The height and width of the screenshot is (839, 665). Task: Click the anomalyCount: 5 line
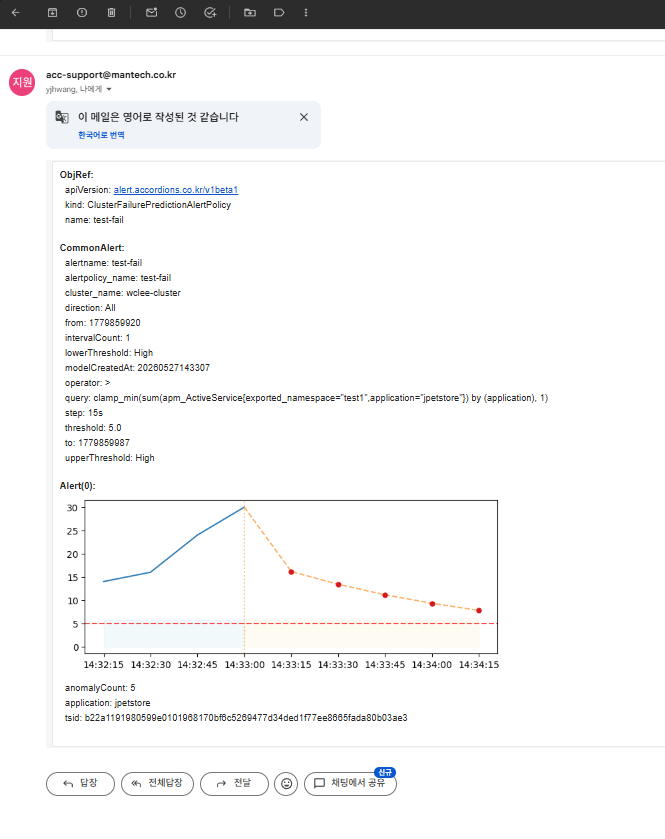point(100,688)
